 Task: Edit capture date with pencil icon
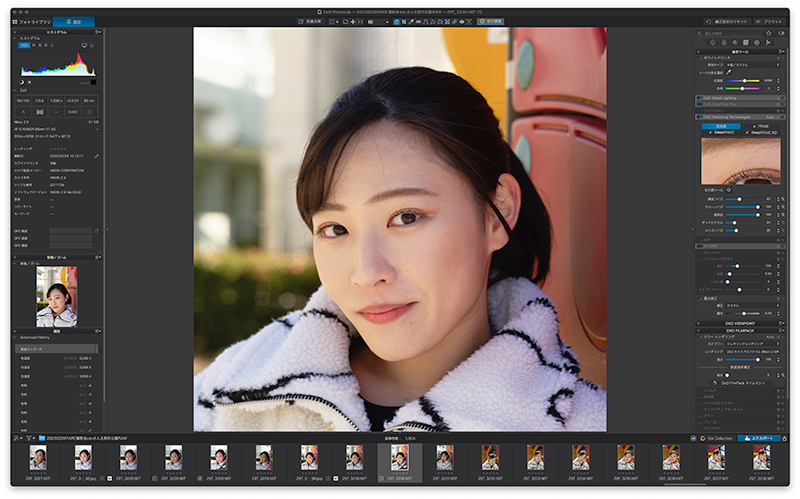96,156
